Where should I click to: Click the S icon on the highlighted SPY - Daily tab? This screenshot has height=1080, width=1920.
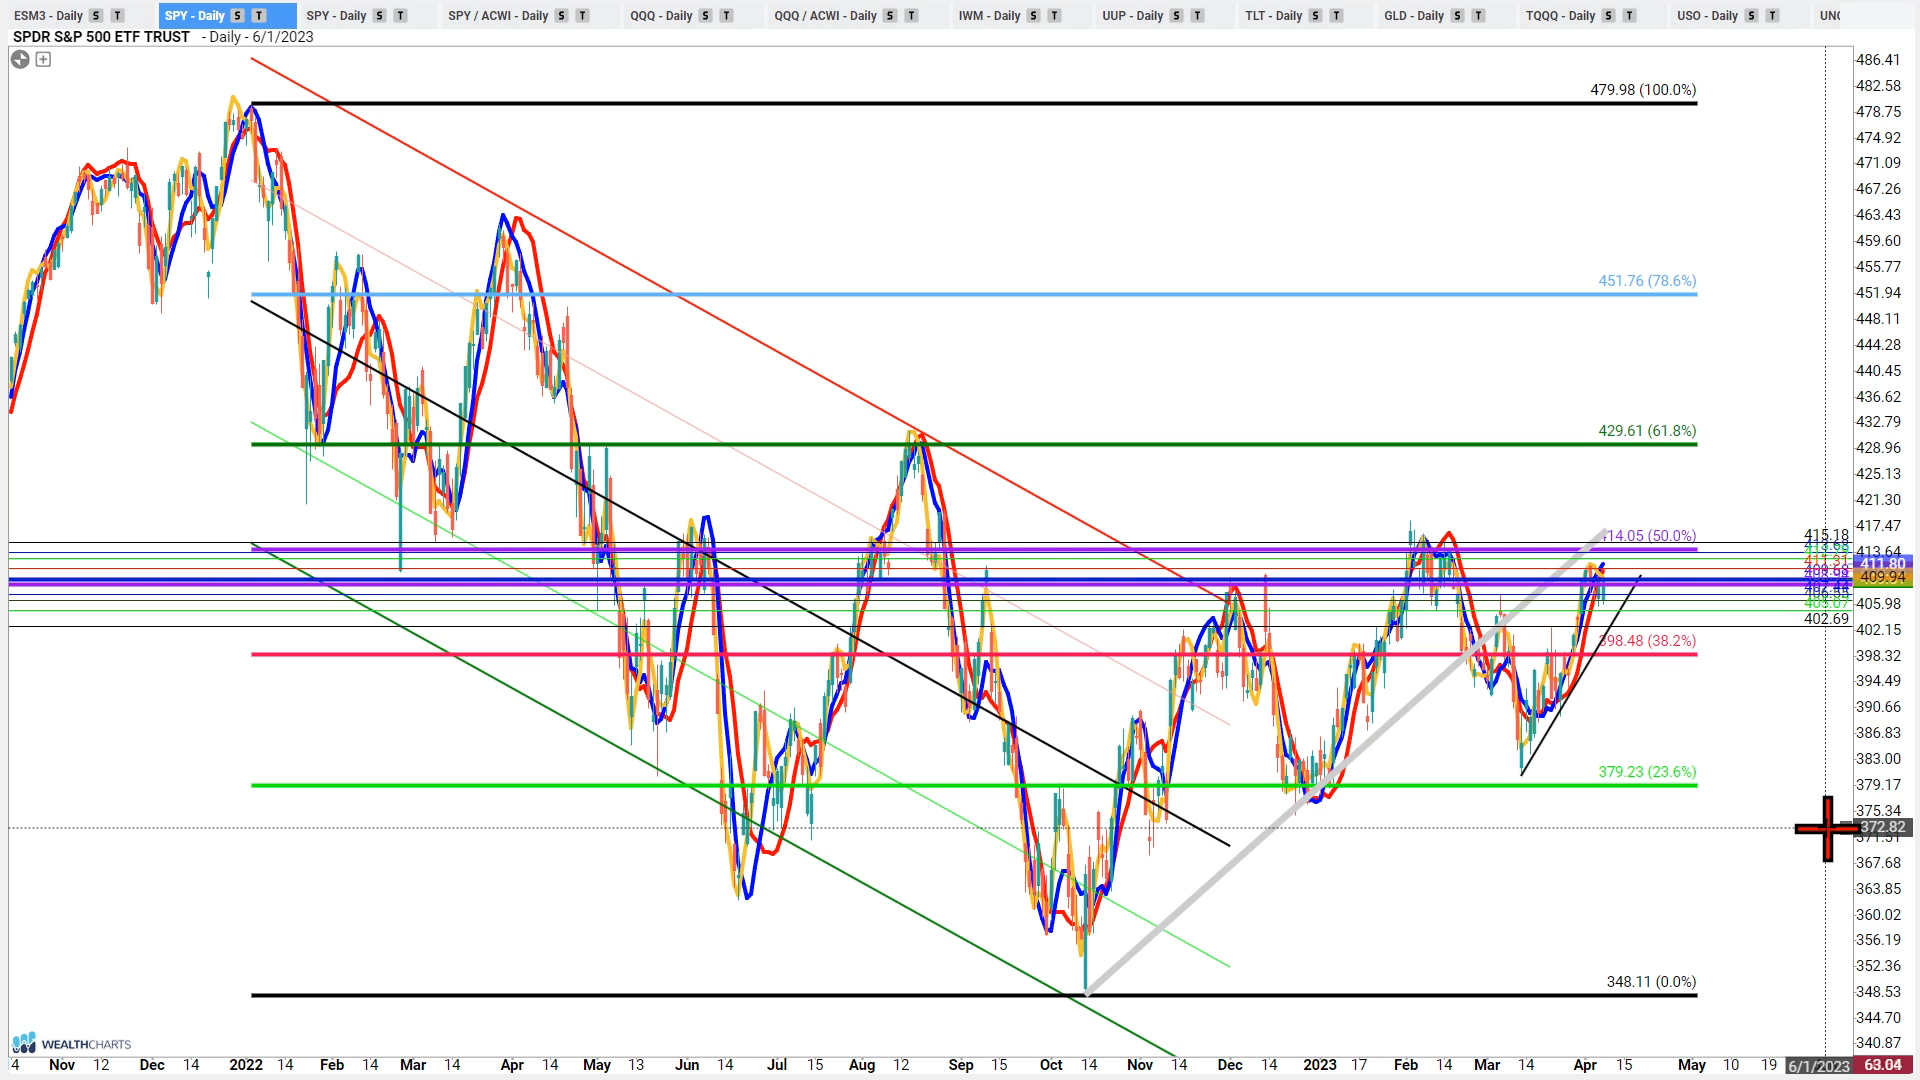237,16
